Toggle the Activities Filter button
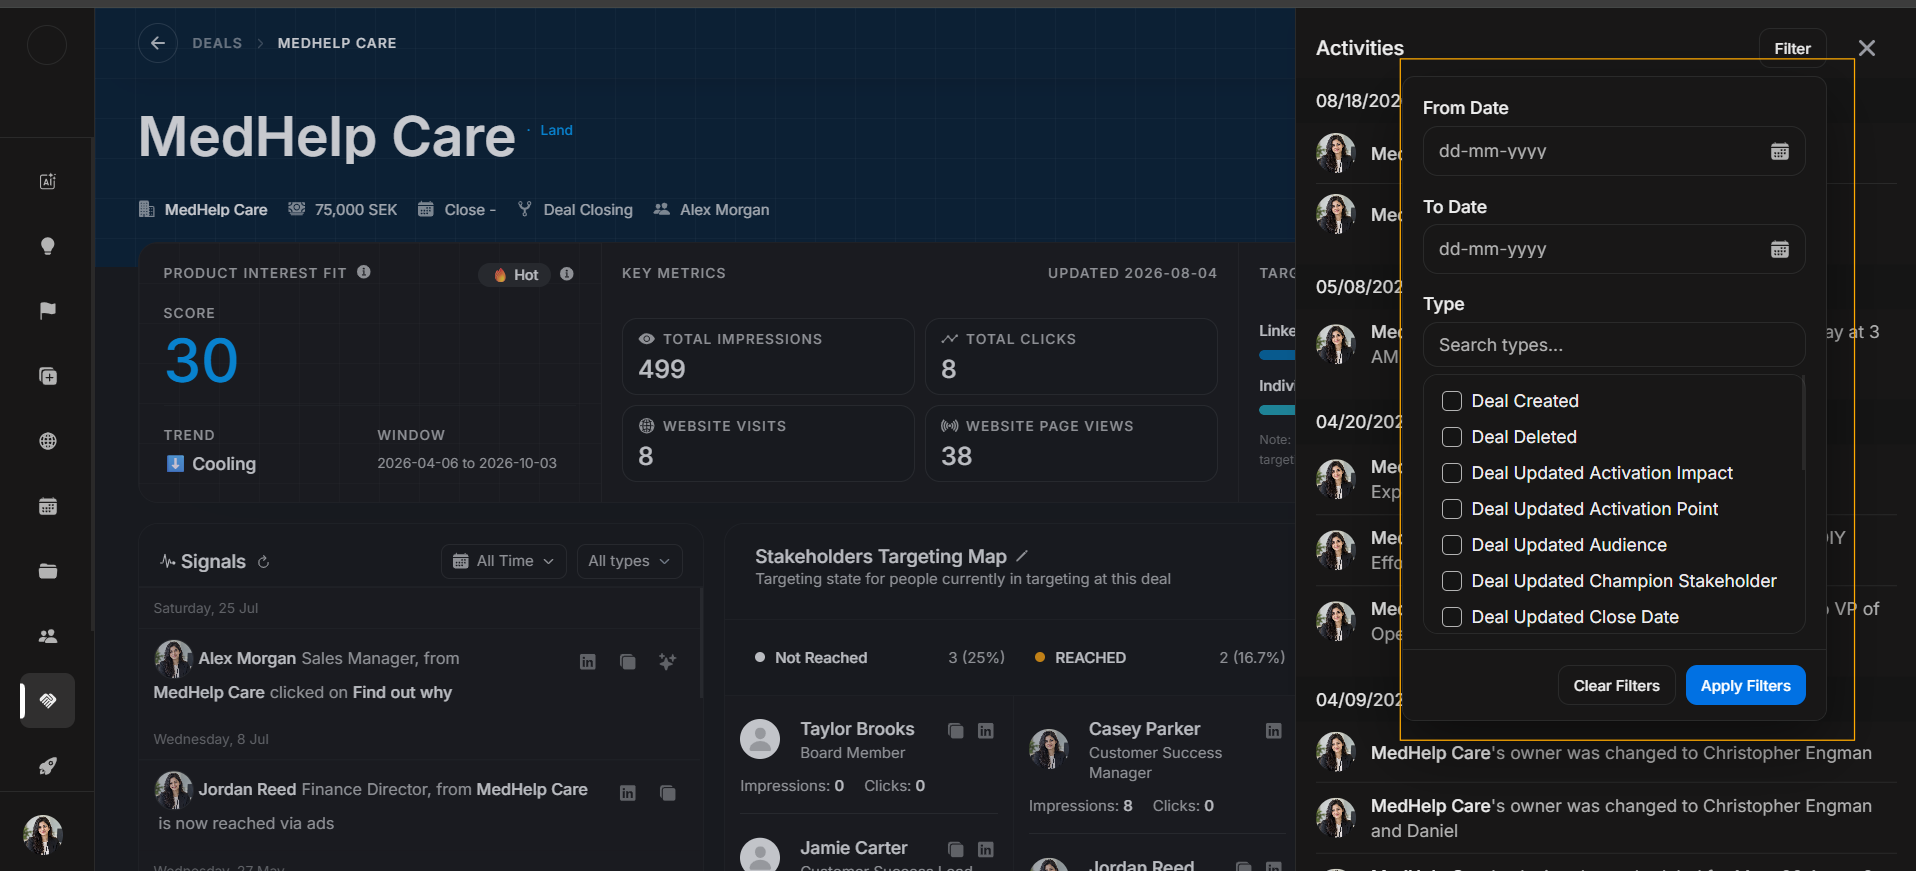Image resolution: width=1916 pixels, height=871 pixels. (x=1793, y=48)
